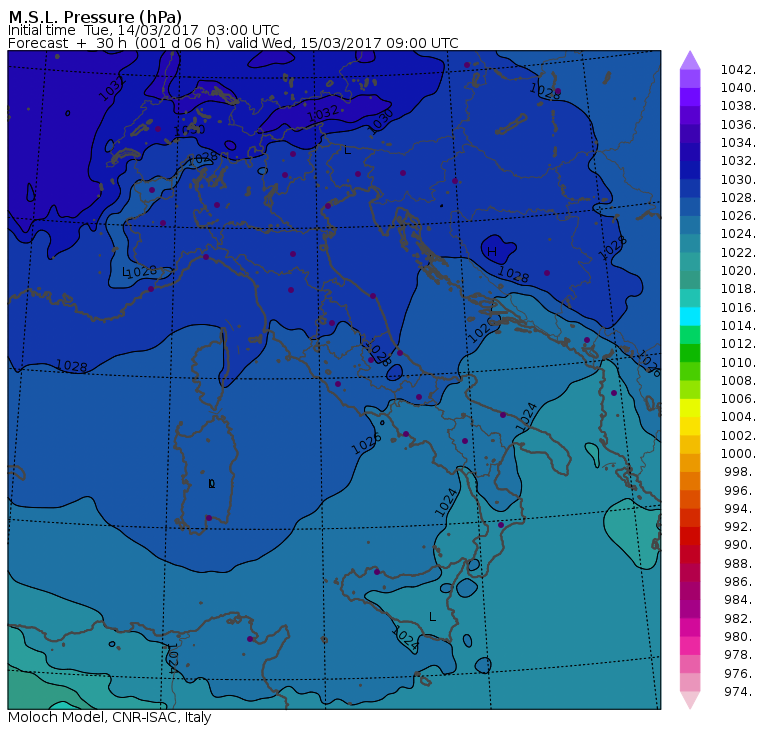Screen dimensions: 760x731
Task: Select yellow legend swatch between 1004 and 1006
Action: pyautogui.click(x=690, y=408)
